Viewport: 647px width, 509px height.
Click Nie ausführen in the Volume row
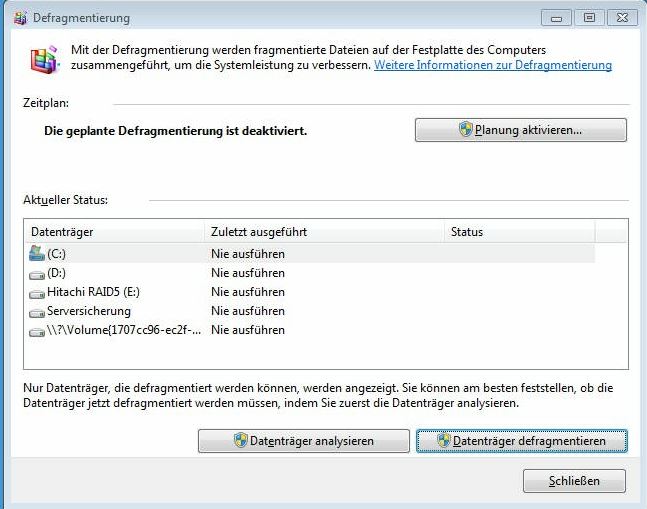[x=248, y=330]
